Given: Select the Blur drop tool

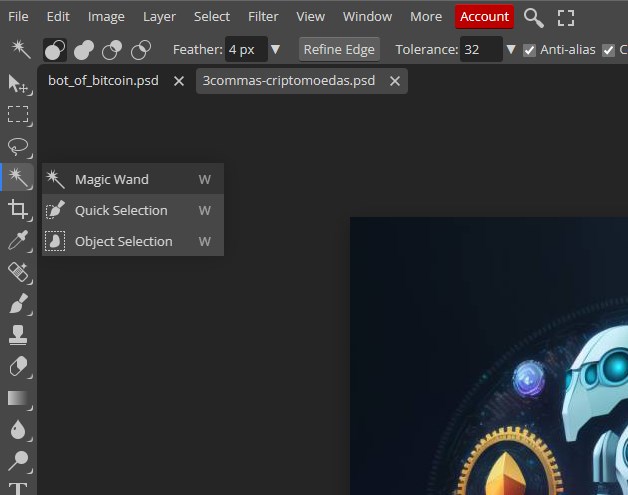Looking at the screenshot, I should click(x=18, y=429).
